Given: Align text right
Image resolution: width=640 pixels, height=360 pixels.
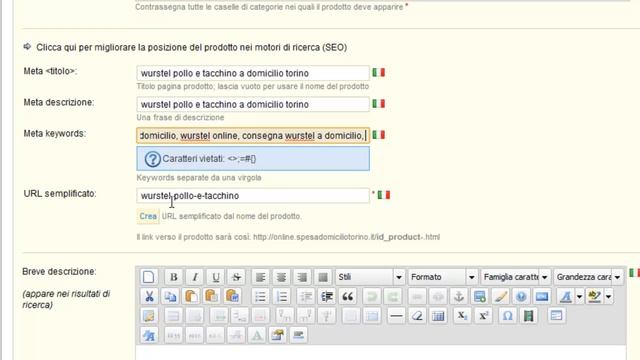Looking at the screenshot, I should [302, 277].
